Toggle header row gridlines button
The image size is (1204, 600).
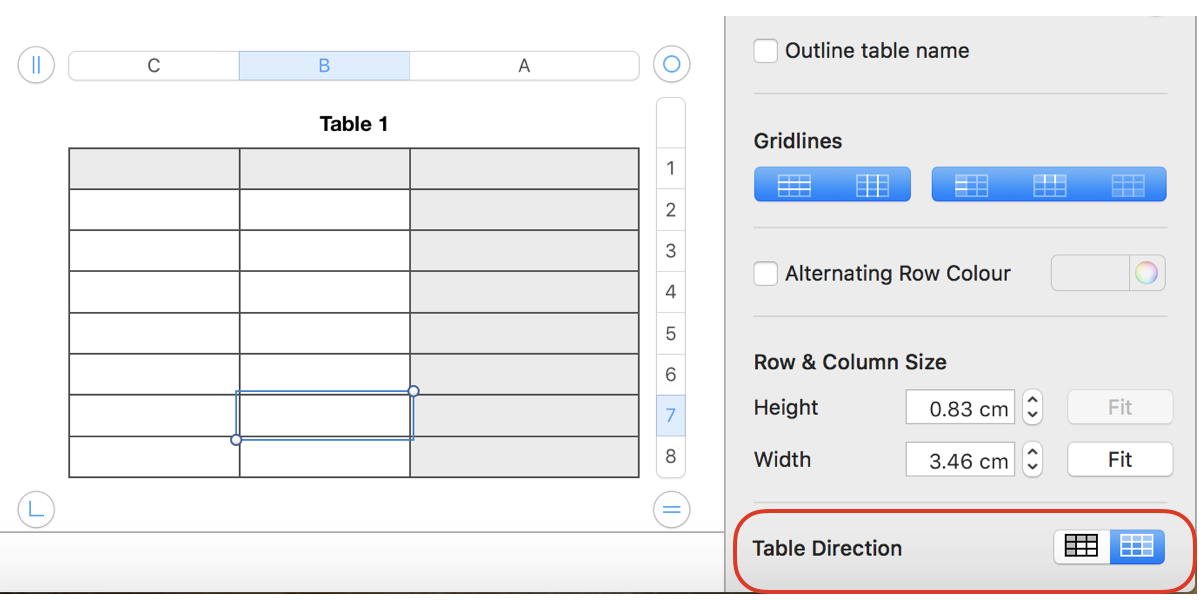1049,185
